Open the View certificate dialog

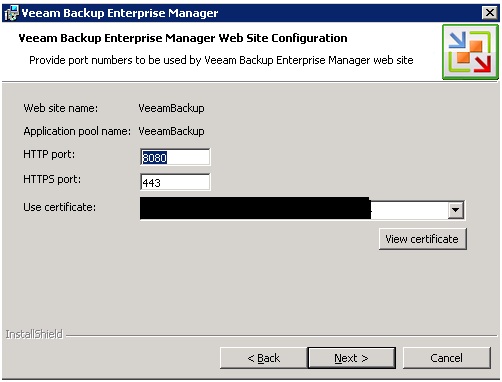tap(422, 239)
